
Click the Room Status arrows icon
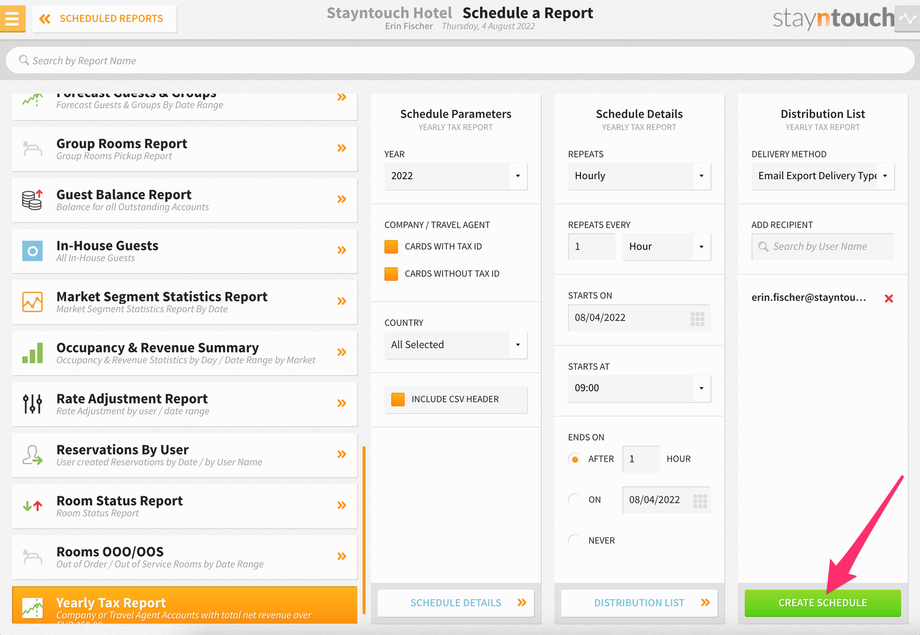click(x=32, y=505)
